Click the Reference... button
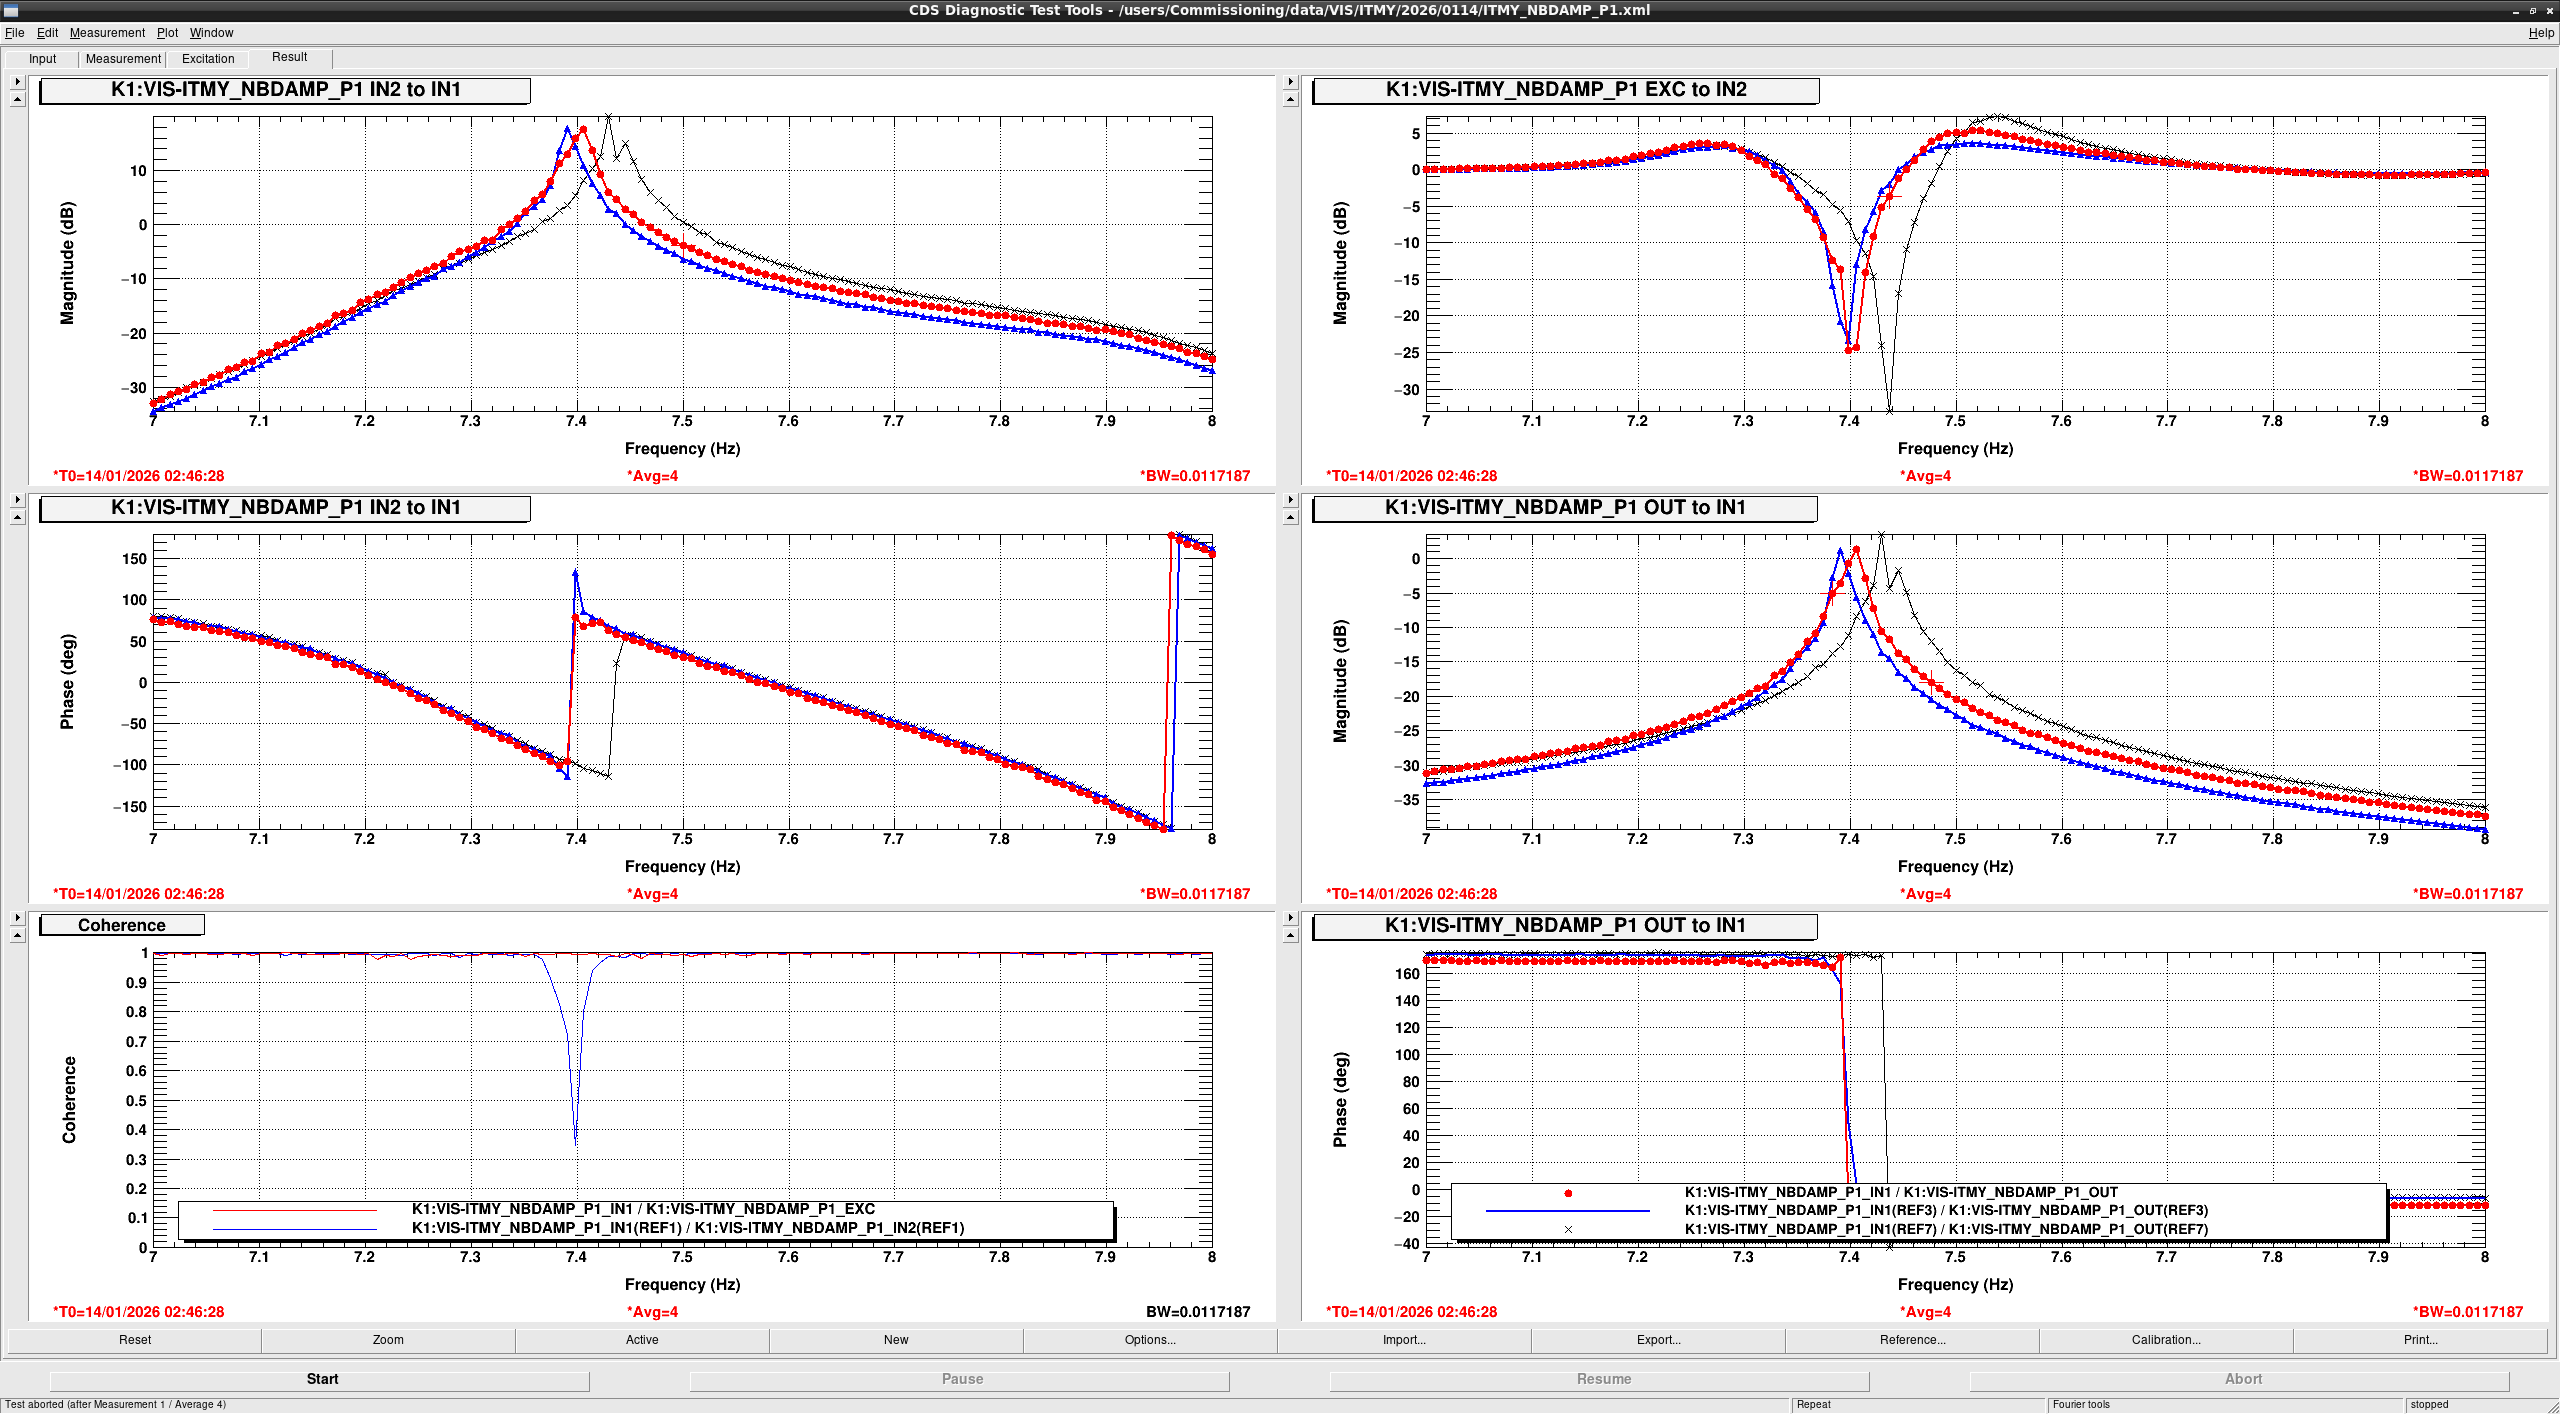Image resolution: width=2560 pixels, height=1414 pixels. pos(1912,1340)
